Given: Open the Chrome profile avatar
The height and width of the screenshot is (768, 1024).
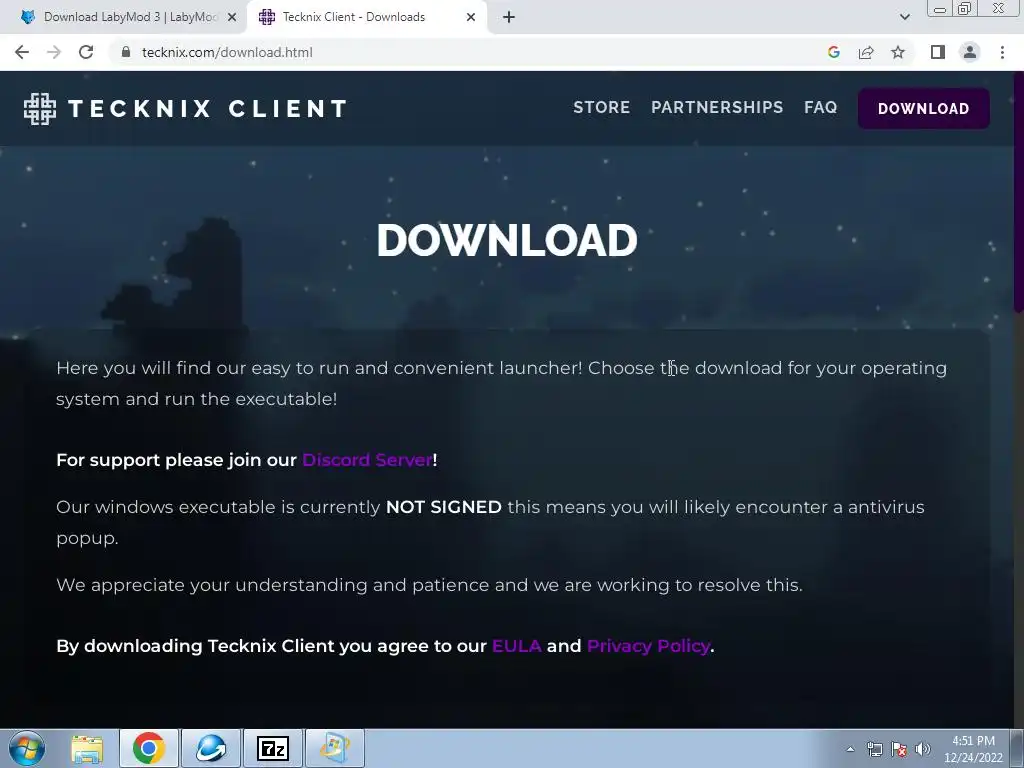Looking at the screenshot, I should [970, 52].
